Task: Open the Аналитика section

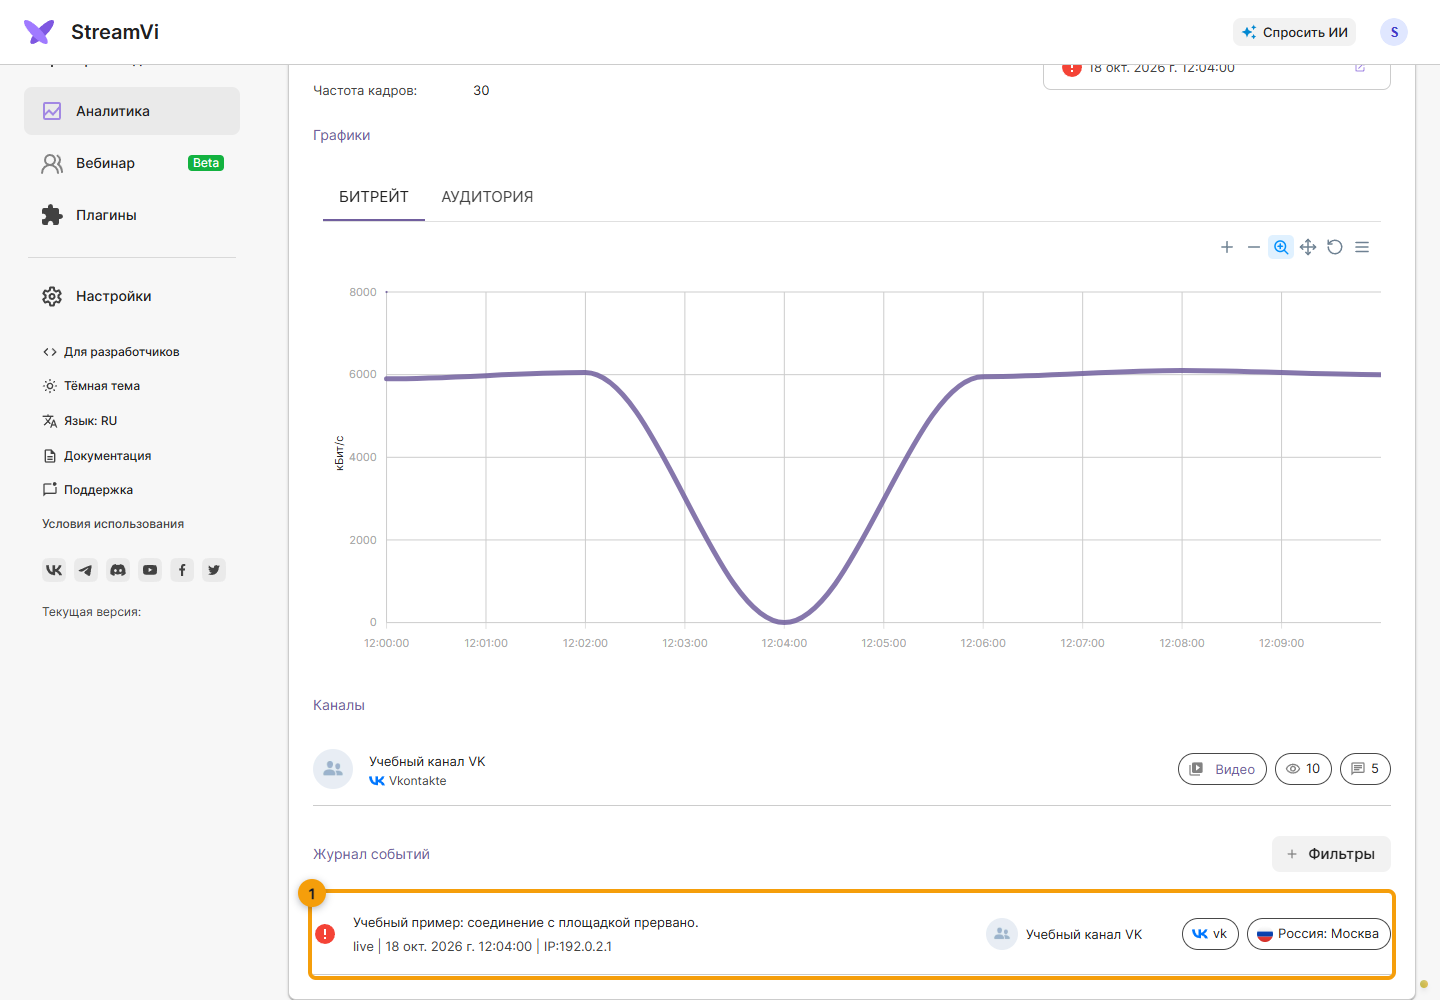Action: 132,111
